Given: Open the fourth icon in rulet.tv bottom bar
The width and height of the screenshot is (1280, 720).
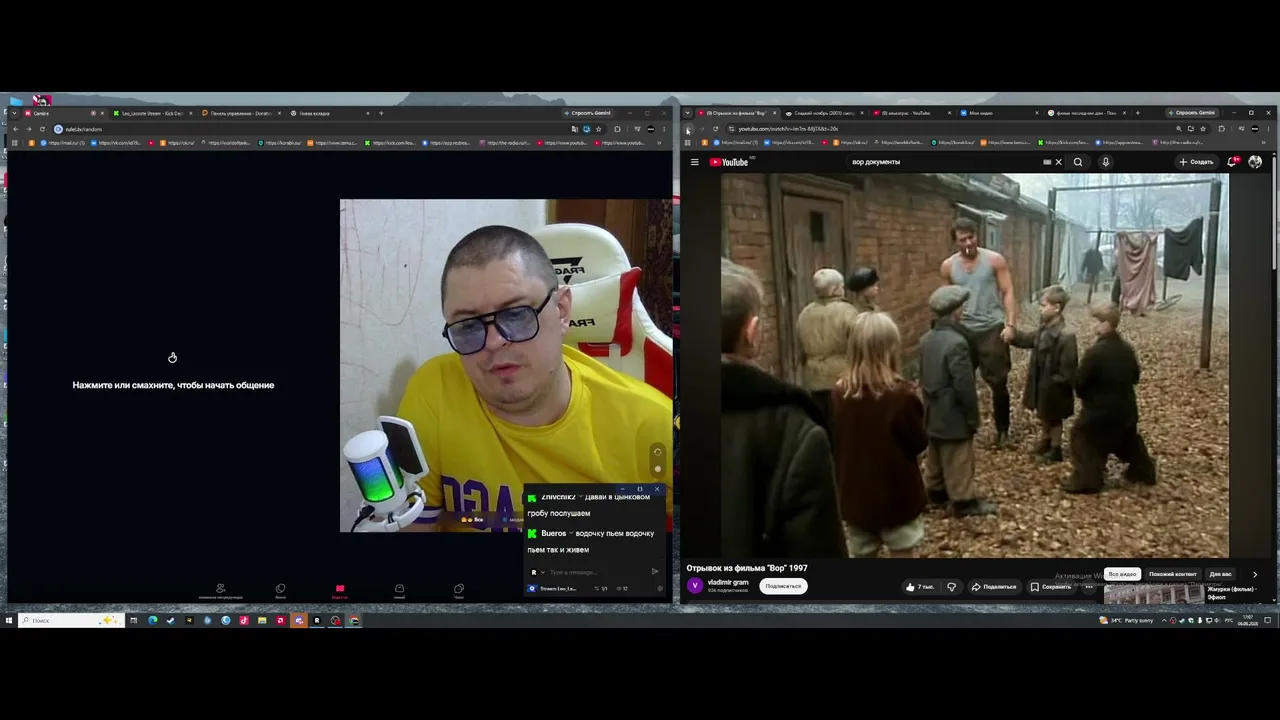Looking at the screenshot, I should [x=399, y=590].
